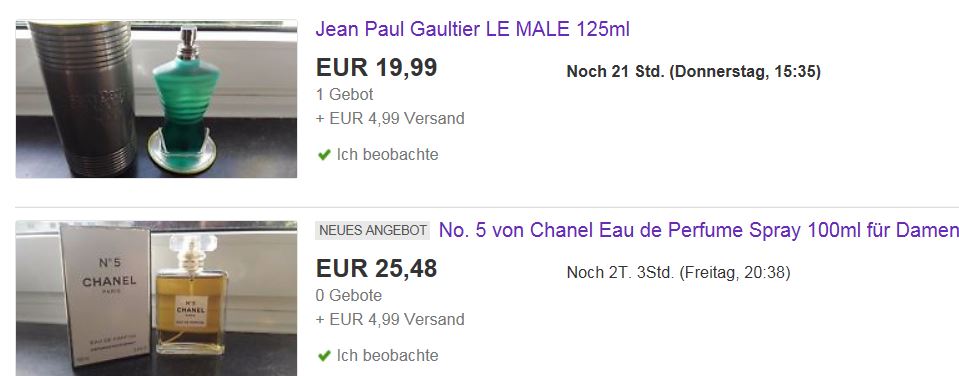Click the NEUES ANGEBOT badge
959x376 pixels.
372,230
